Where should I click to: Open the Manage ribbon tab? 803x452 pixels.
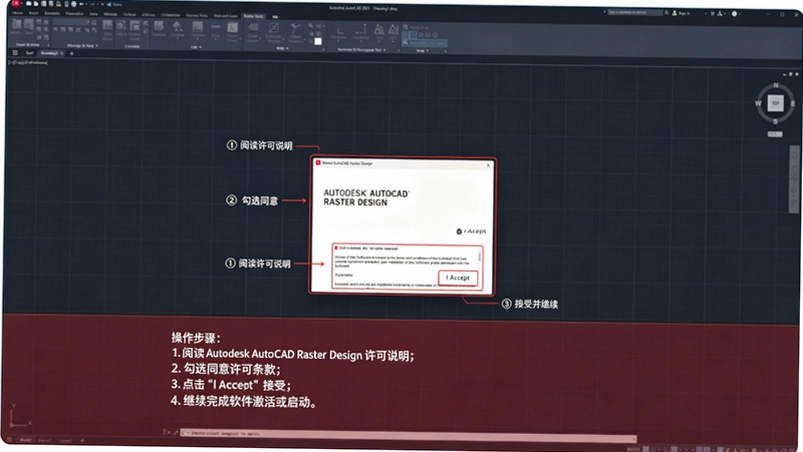(111, 14)
